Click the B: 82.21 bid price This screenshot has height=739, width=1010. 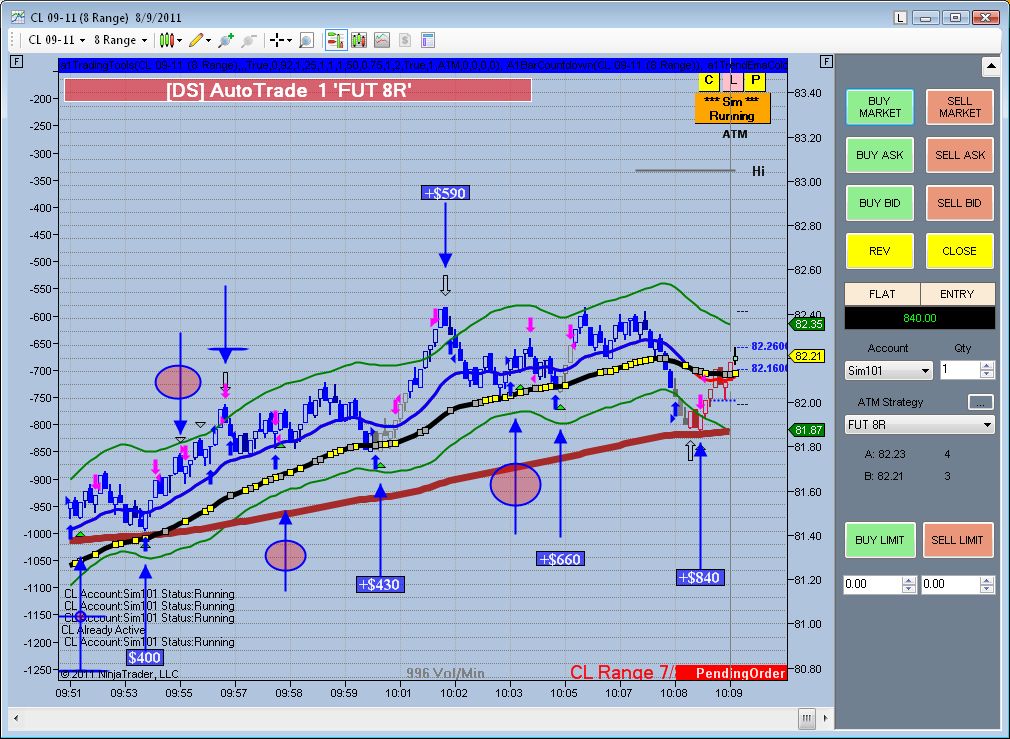tap(884, 477)
